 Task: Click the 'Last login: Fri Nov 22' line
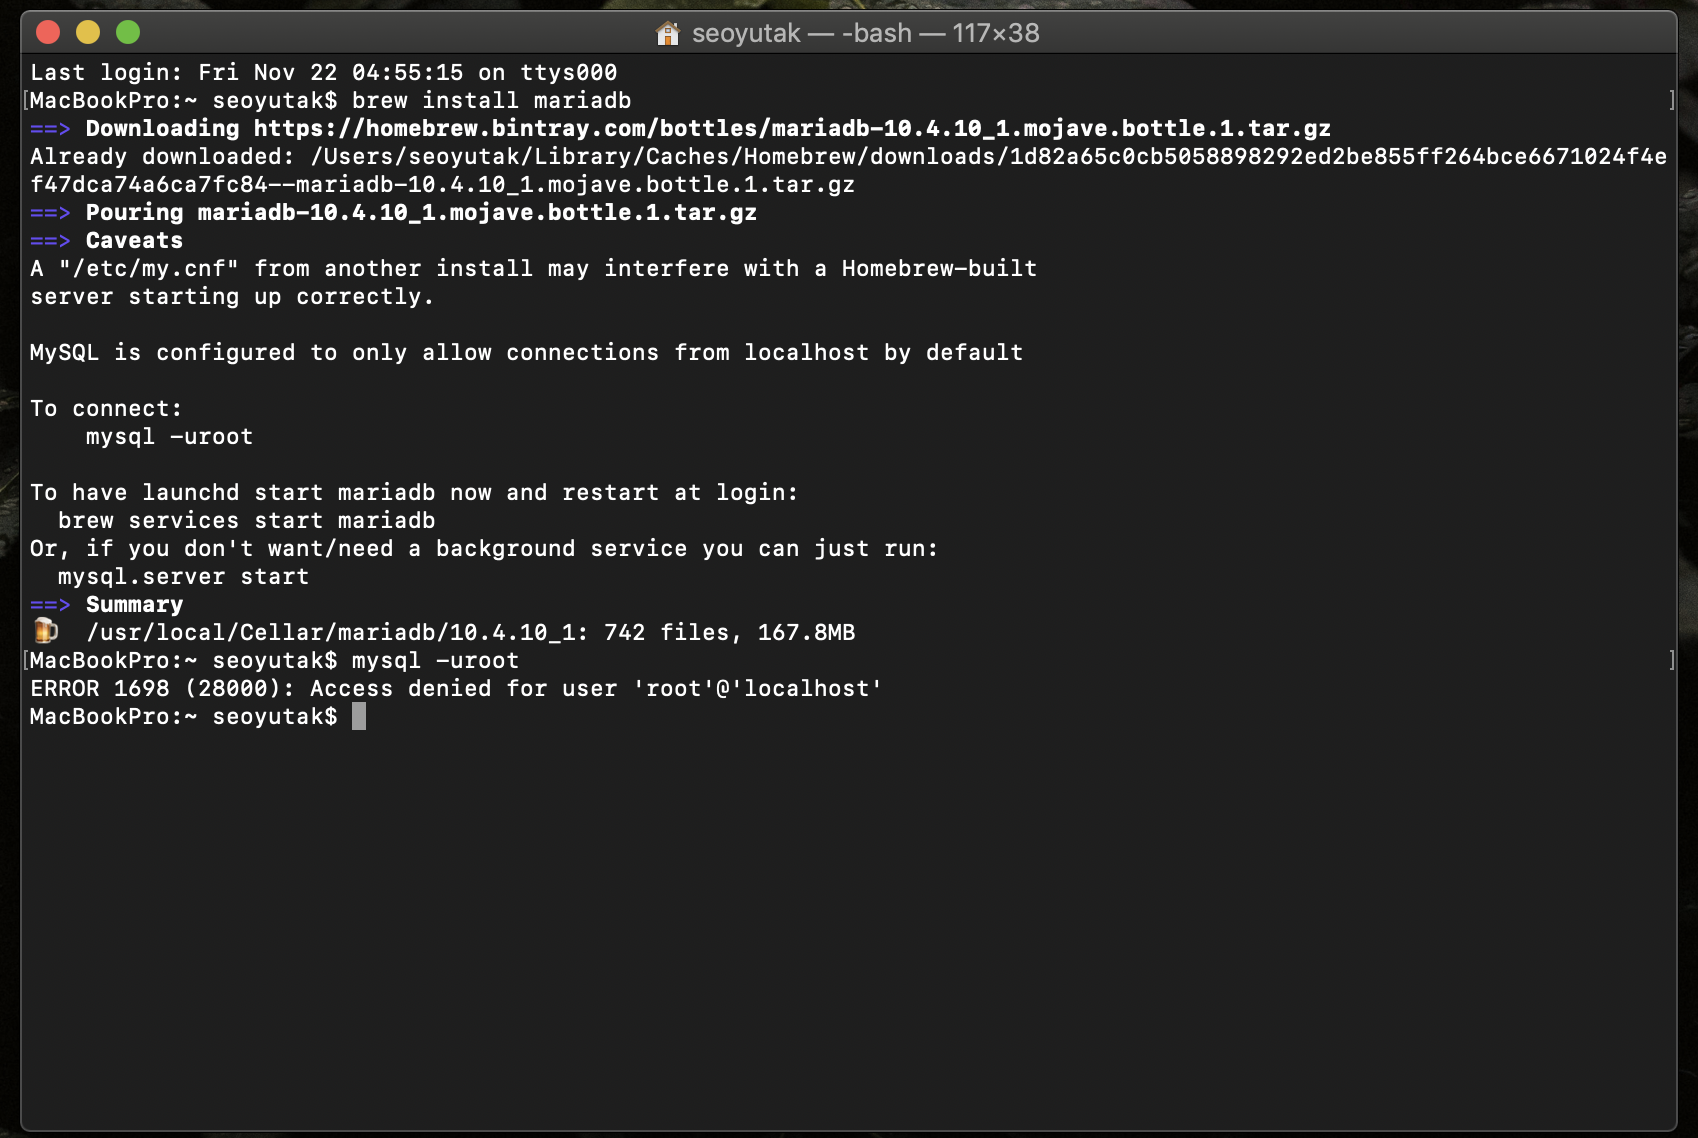pyautogui.click(x=324, y=73)
